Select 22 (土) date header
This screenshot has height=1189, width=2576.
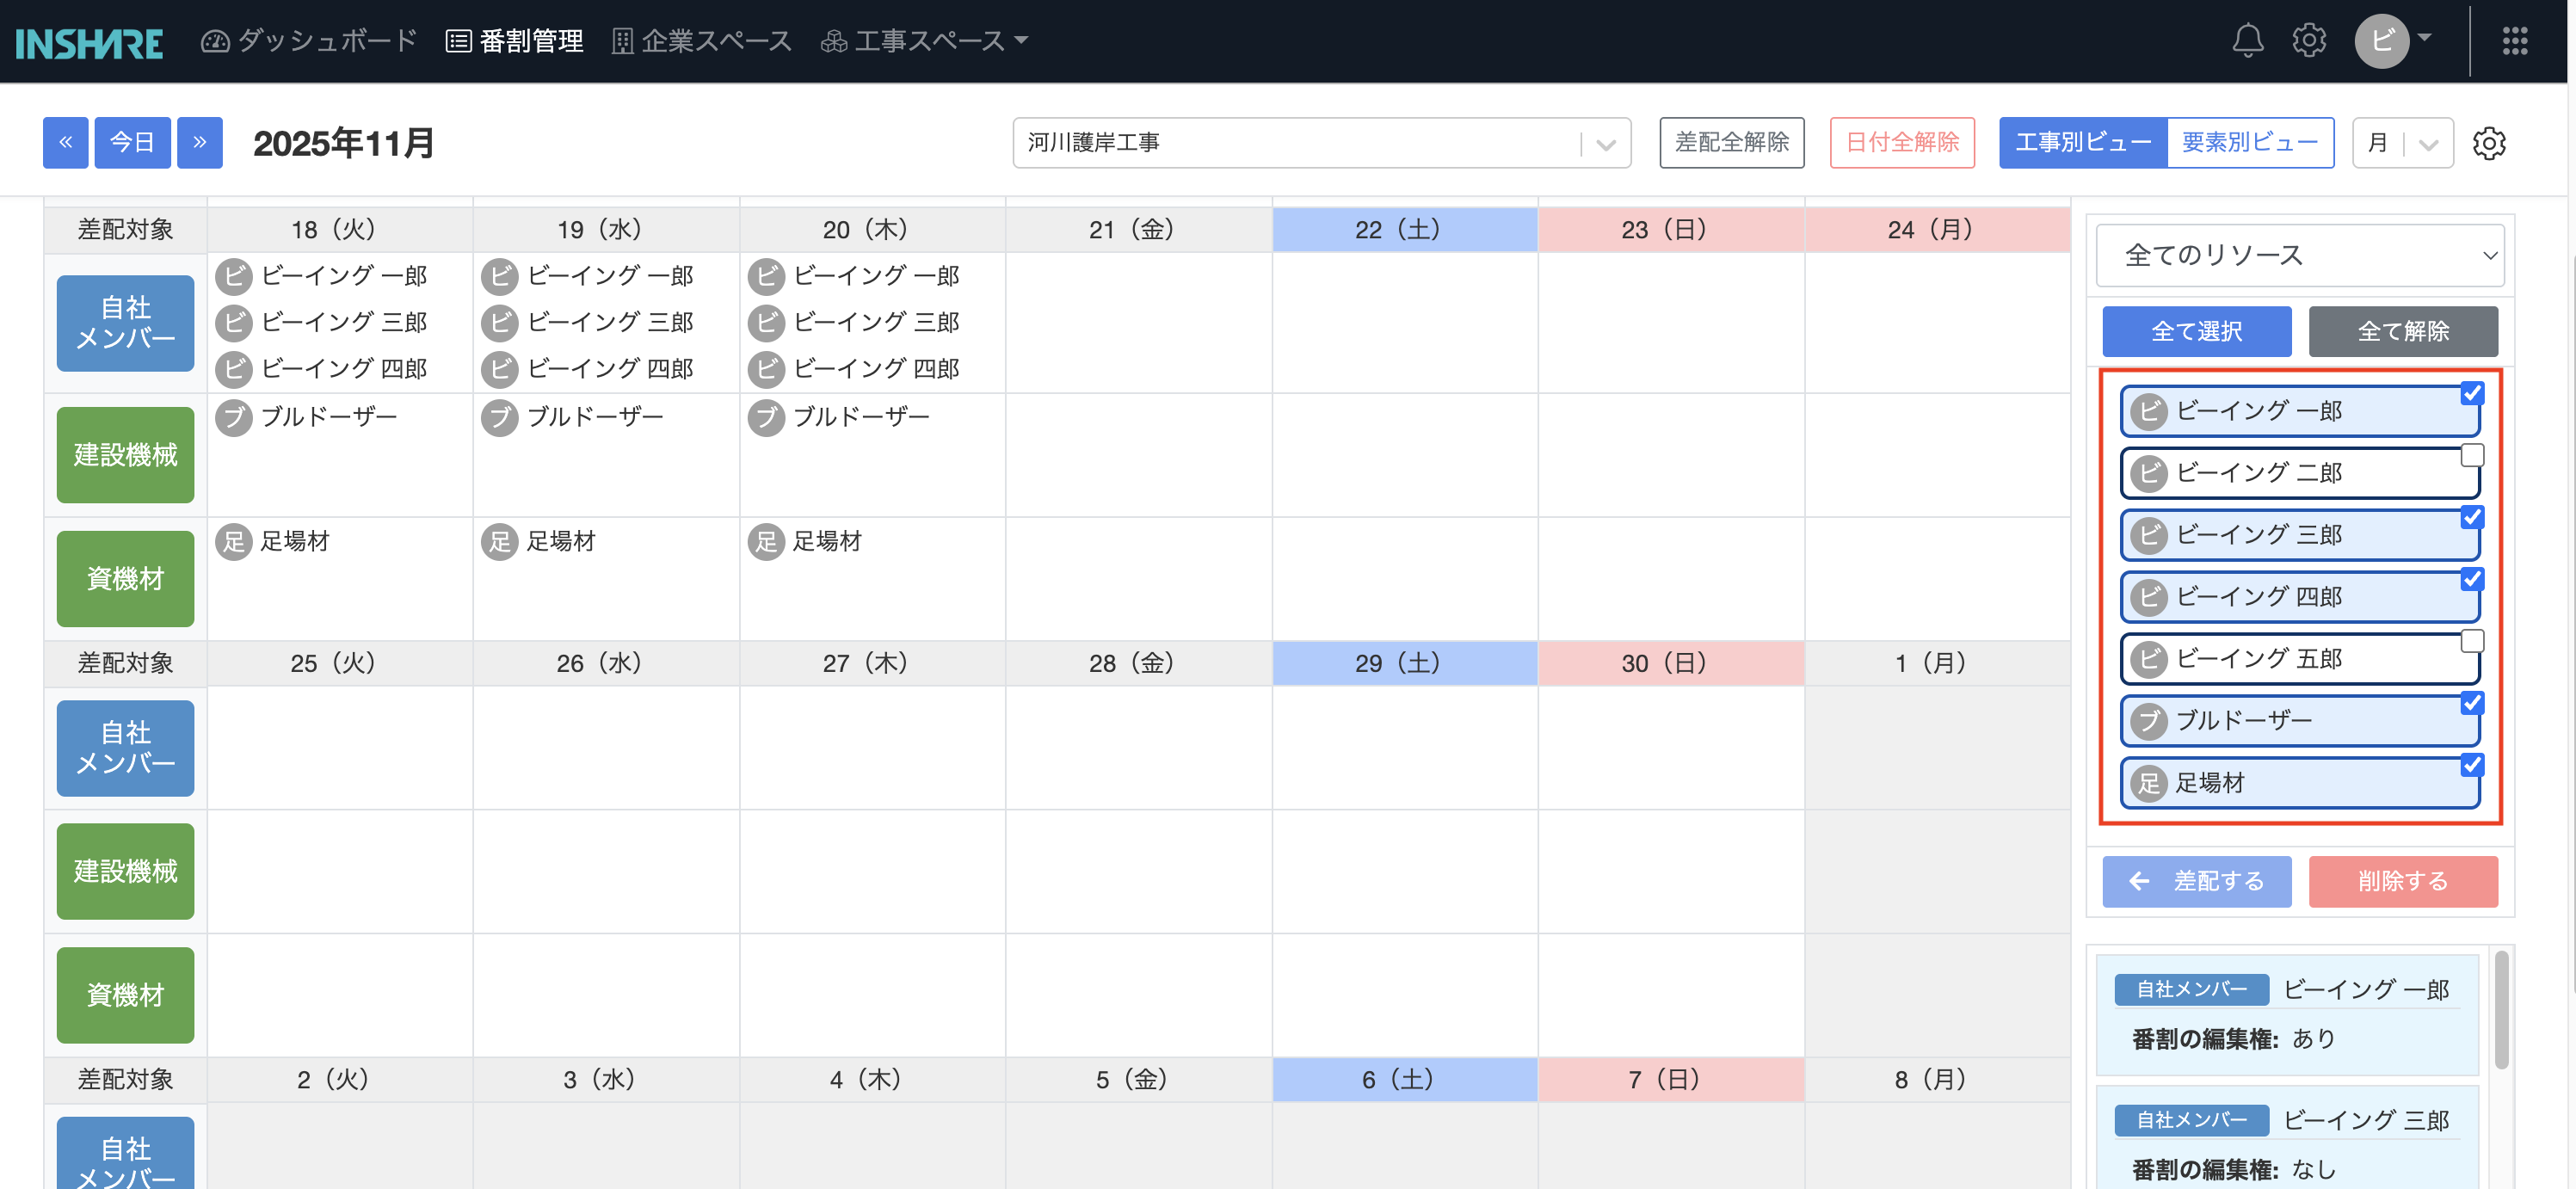click(1405, 230)
